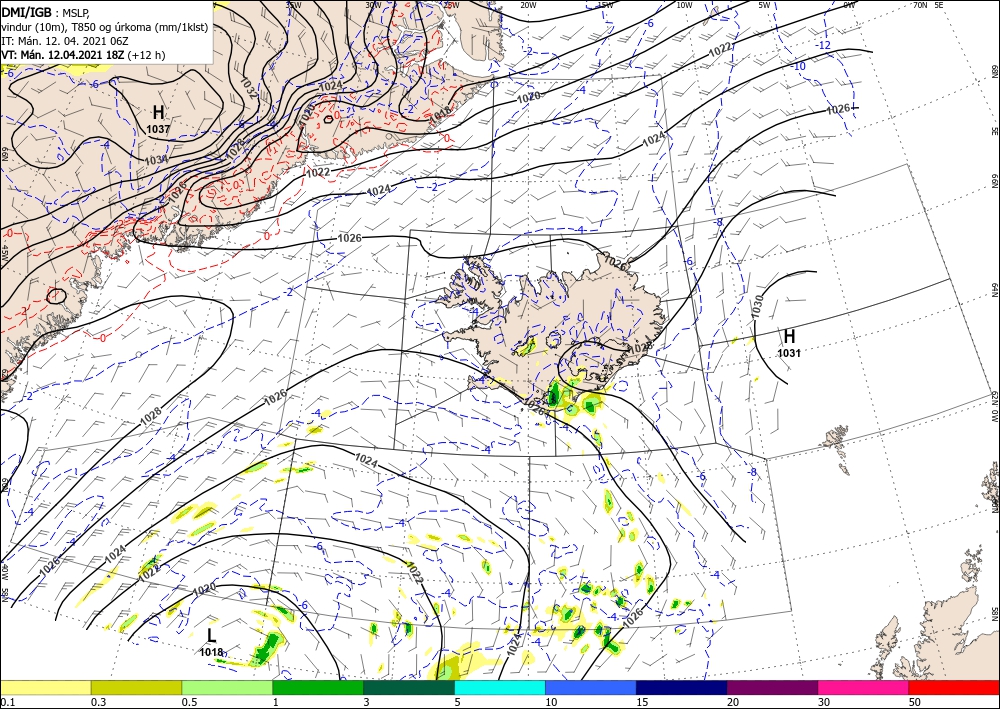Screen dimensions: 1000x709
Task: Click the yellow 0.1–0.3 legend color band
Action: (x=45, y=687)
